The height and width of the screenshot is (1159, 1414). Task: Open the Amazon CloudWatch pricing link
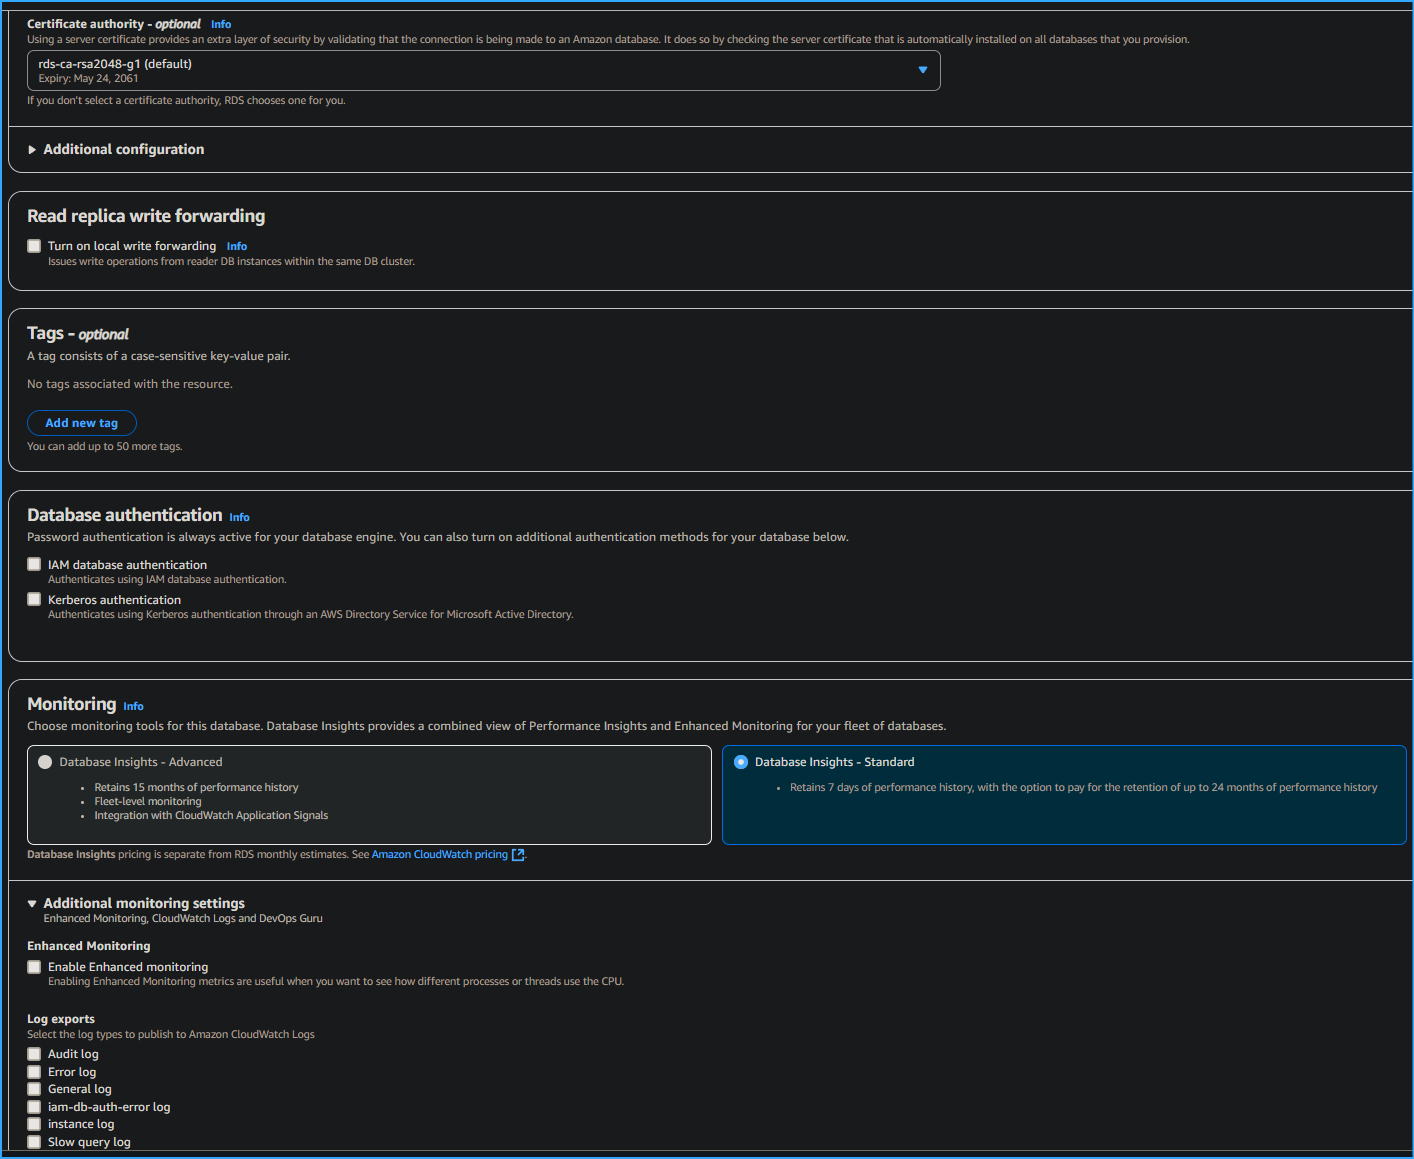click(438, 854)
